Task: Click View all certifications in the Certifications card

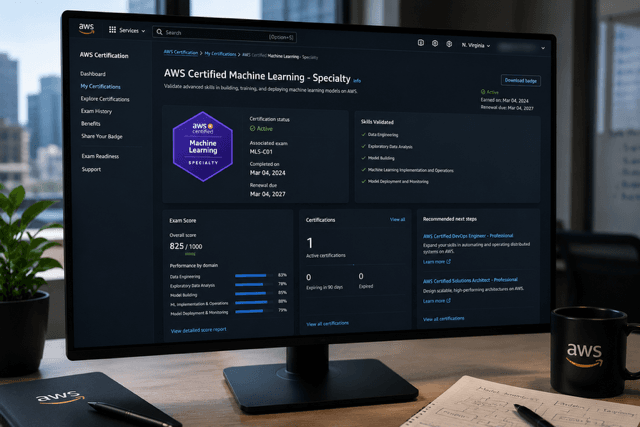Action: 327,323
